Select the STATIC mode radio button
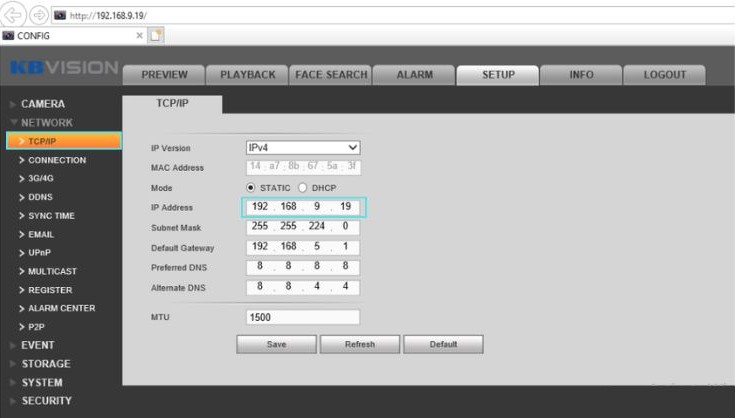This screenshot has width=735, height=418. pyautogui.click(x=251, y=187)
